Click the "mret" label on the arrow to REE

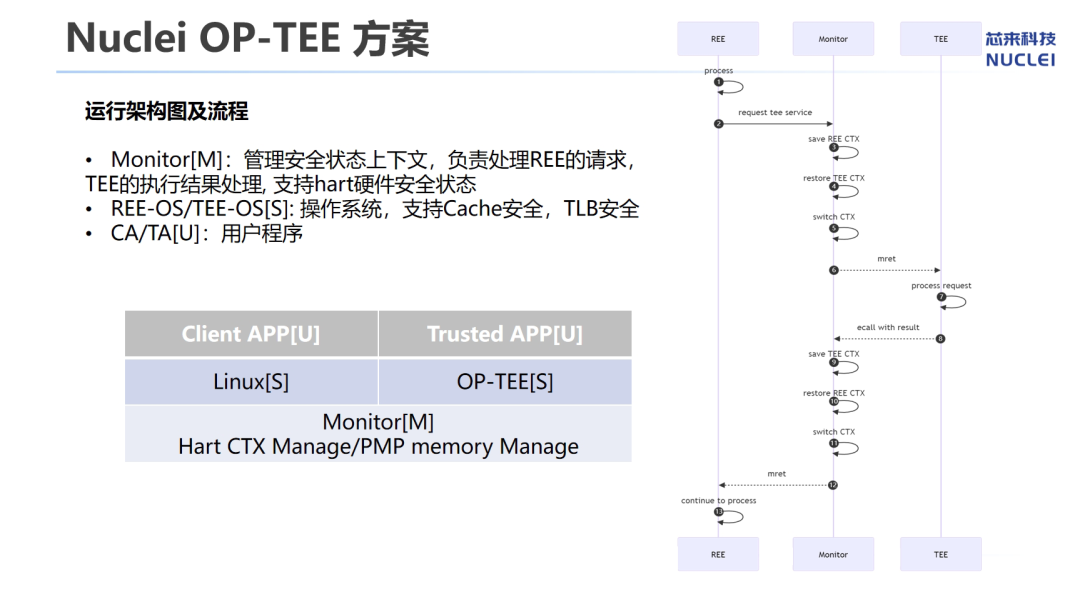[776, 473]
